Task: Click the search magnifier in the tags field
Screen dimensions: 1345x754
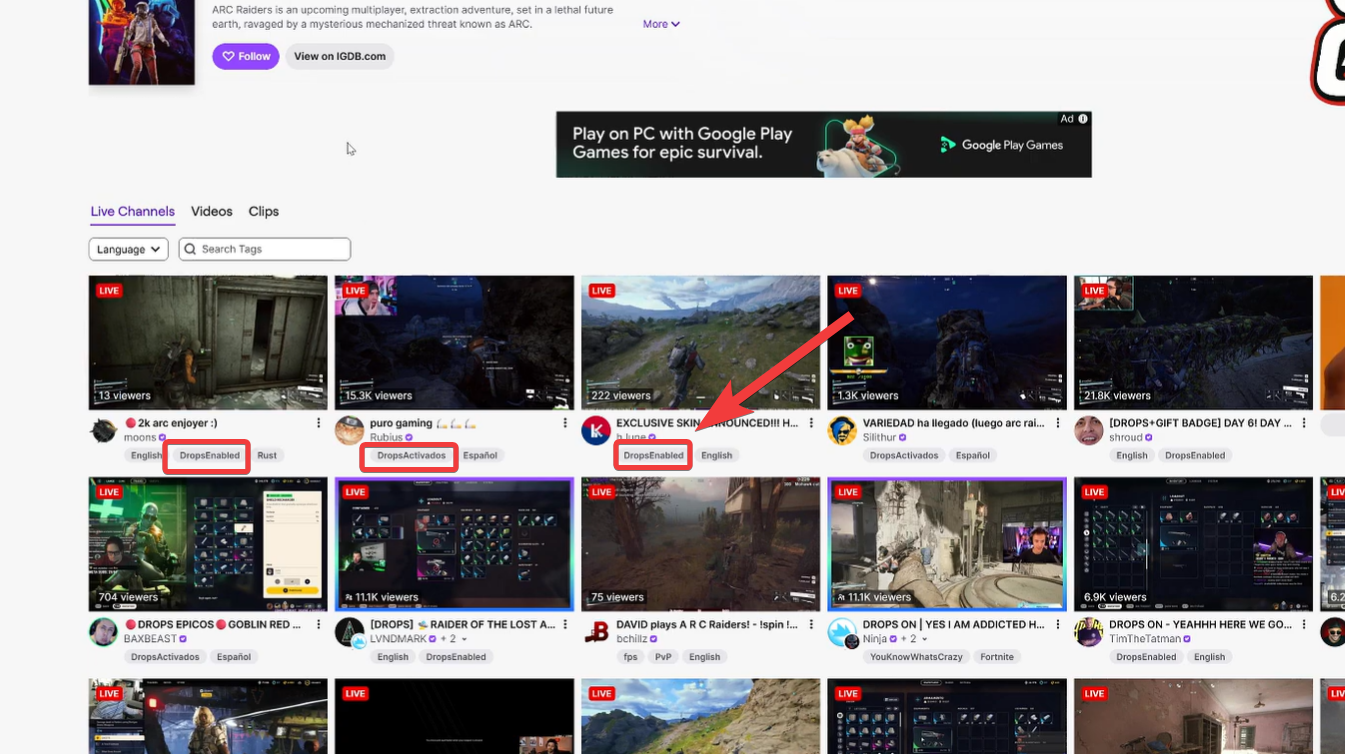Action: pyautogui.click(x=190, y=249)
